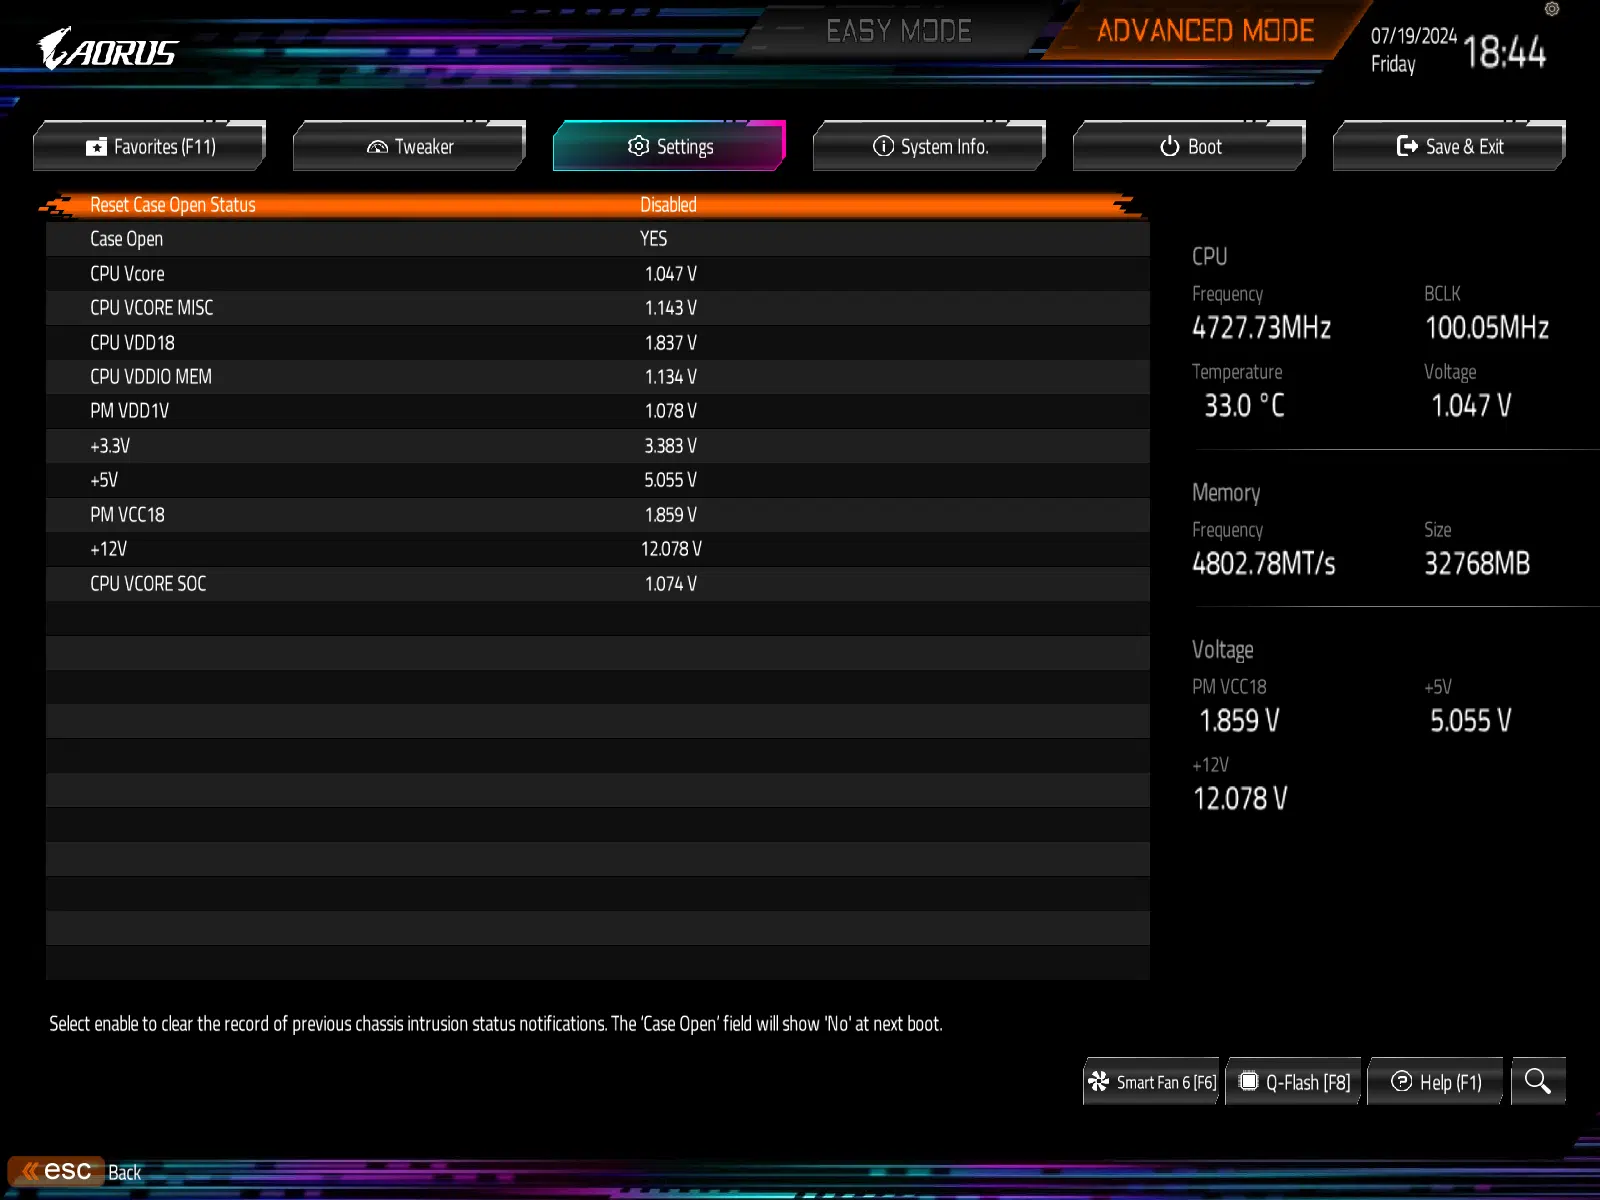Click the CPU VCORE MISC label
Screen dimensions: 1600x1200
[x=151, y=308]
